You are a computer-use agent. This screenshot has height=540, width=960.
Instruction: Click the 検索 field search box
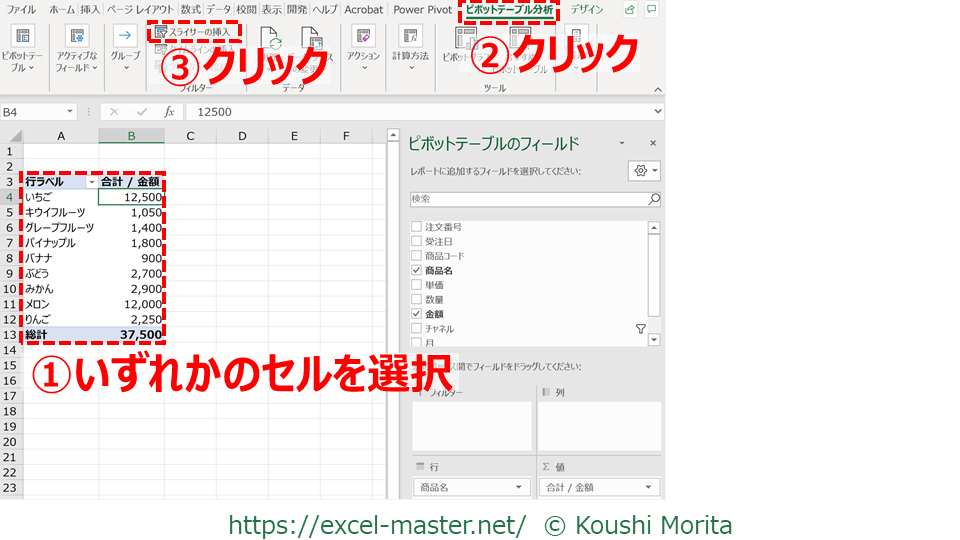click(530, 199)
